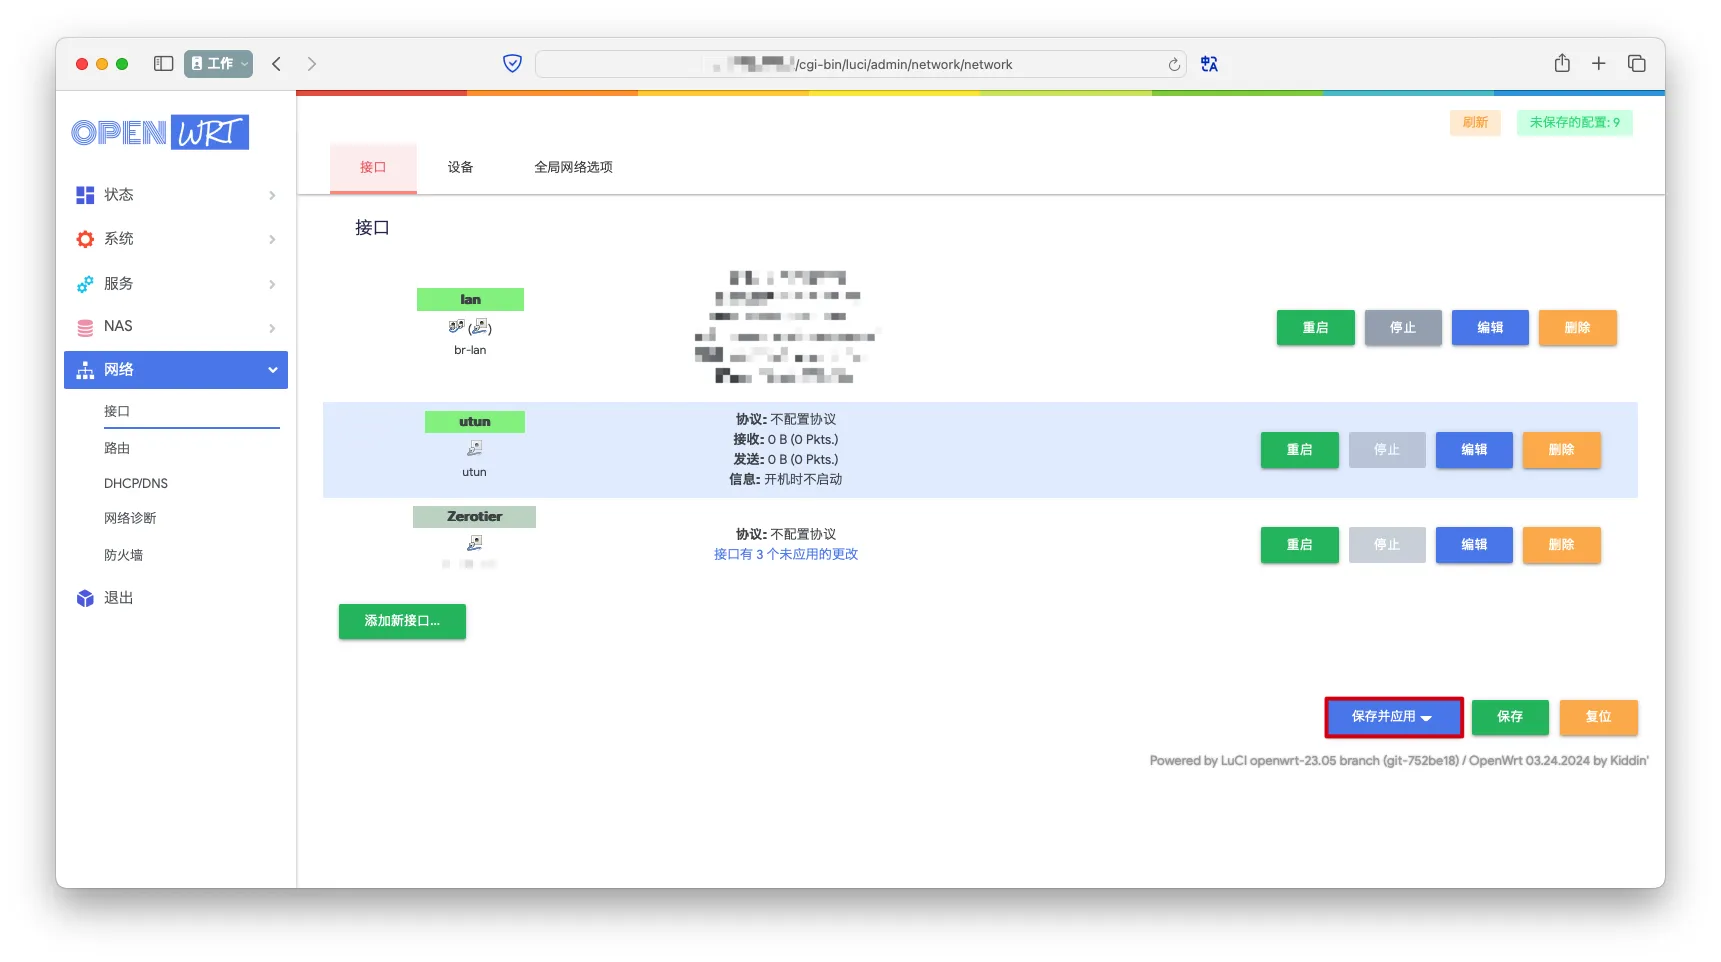The height and width of the screenshot is (962, 1721).
Task: Open the 防火墙 submenu item
Action: [x=124, y=555]
